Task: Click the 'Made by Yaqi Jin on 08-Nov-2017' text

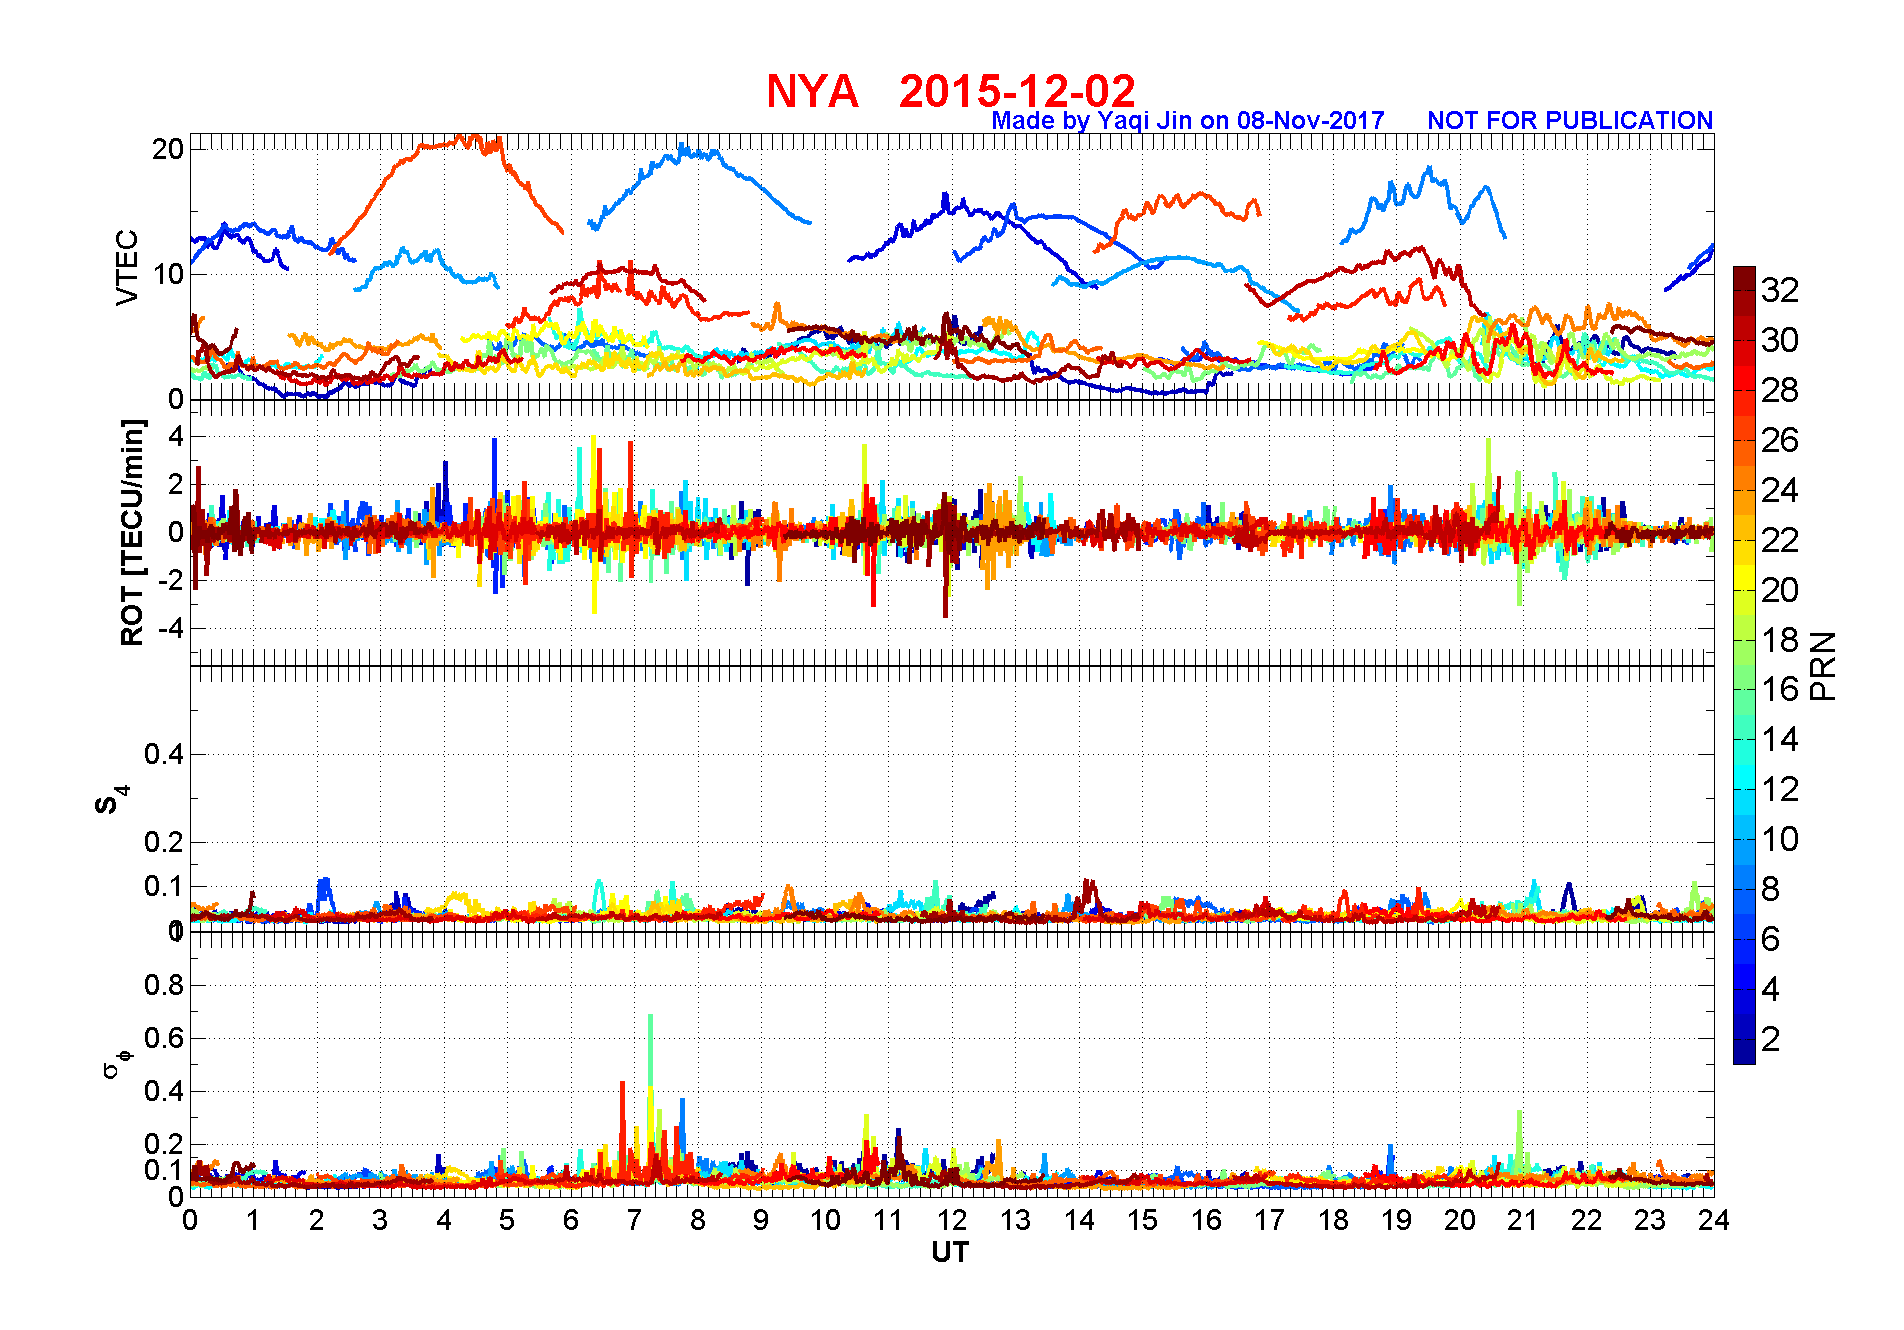Action: click(x=1187, y=121)
